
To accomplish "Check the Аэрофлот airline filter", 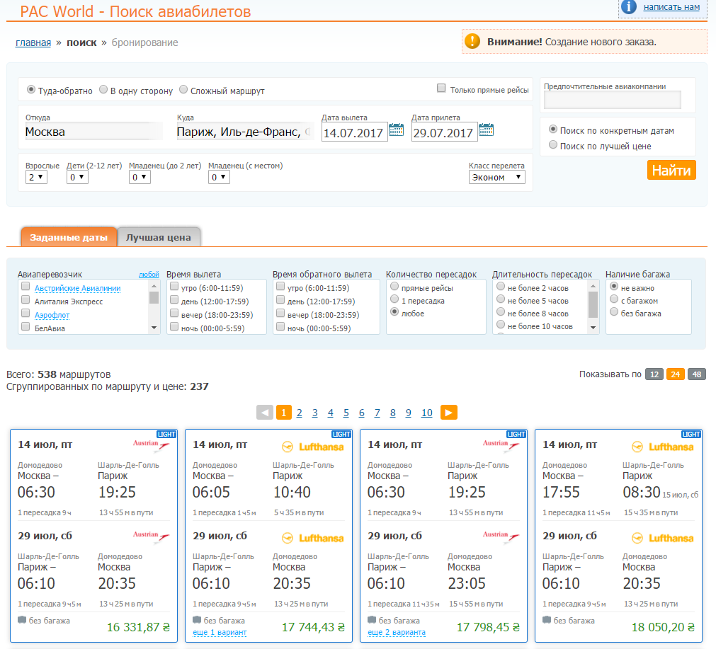I will click(x=26, y=313).
